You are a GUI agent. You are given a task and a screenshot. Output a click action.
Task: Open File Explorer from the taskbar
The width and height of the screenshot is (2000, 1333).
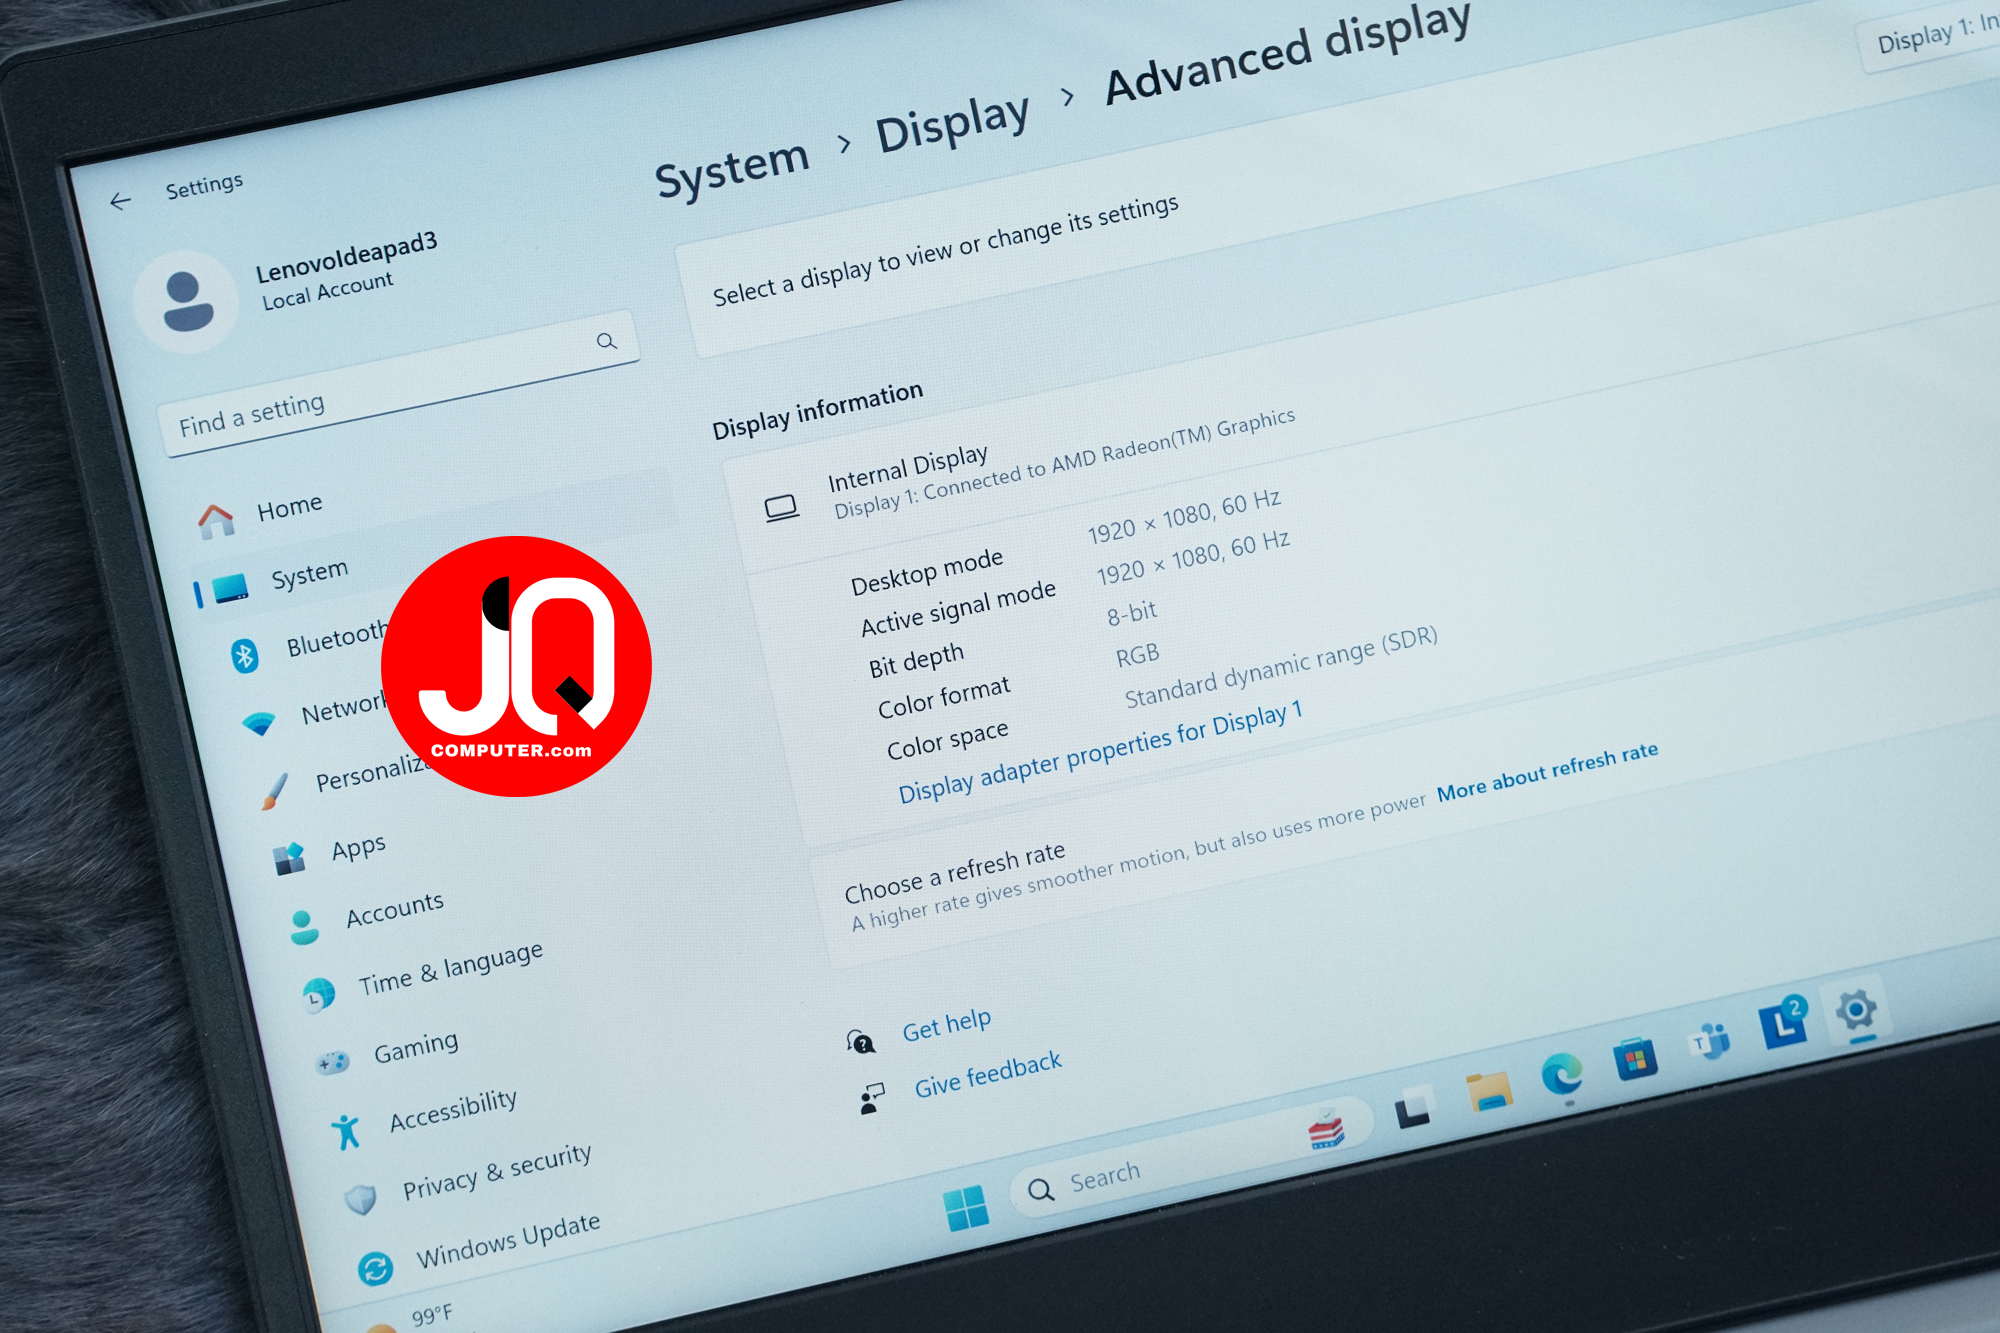pyautogui.click(x=1489, y=1091)
